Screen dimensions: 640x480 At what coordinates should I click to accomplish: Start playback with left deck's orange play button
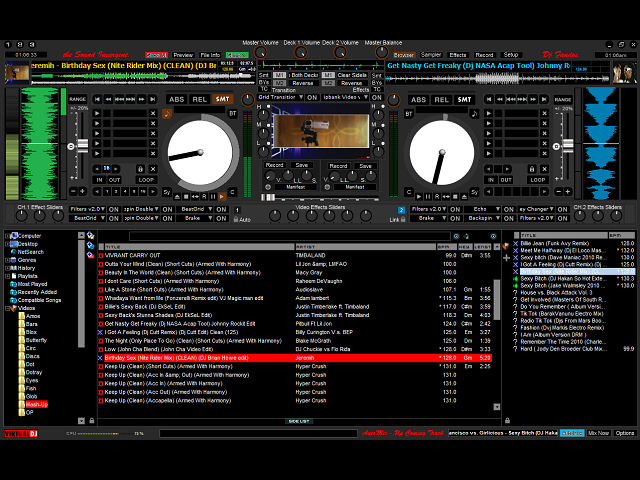[222, 197]
